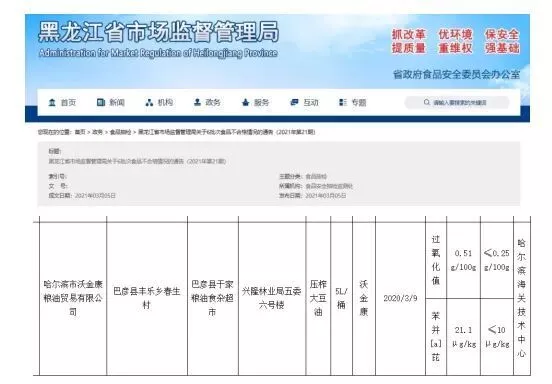Click the 互动 interaction icon
The height and width of the screenshot is (384, 552).
294,102
